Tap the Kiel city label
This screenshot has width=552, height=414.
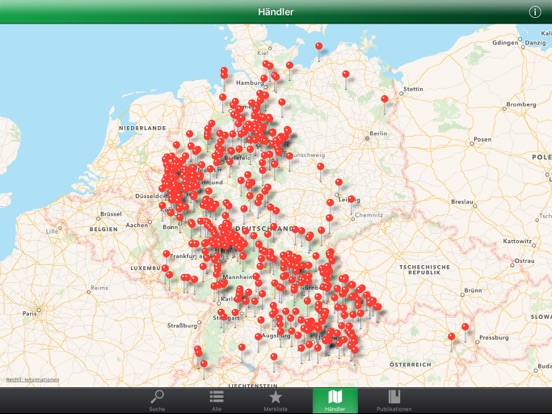(263, 53)
